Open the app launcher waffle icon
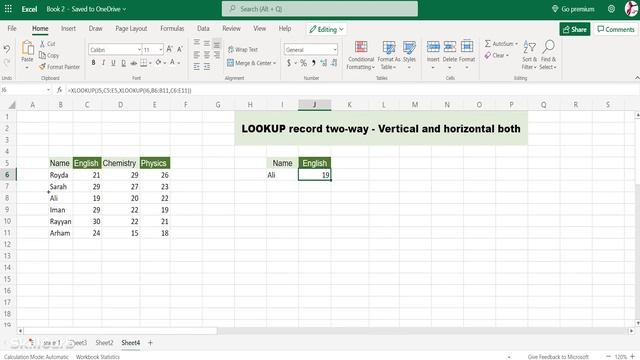640x360 pixels. (8, 9)
